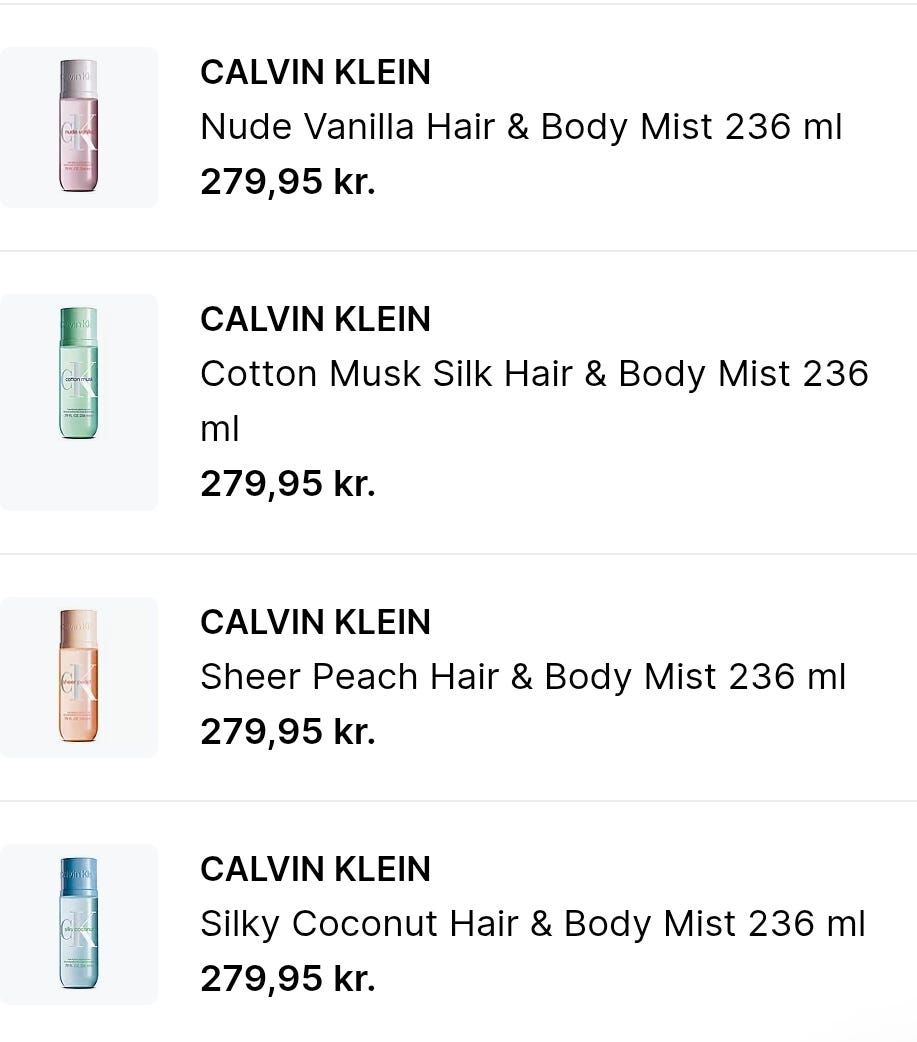Image resolution: width=917 pixels, height=1042 pixels.
Task: Click the 279,95 kr. price of Silky Coconut
Action: pyautogui.click(x=288, y=979)
